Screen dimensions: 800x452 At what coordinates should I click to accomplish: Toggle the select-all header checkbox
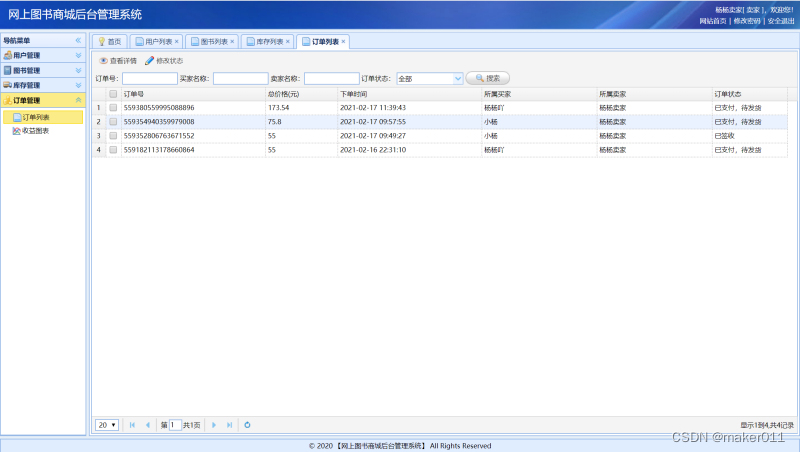tap(113, 94)
